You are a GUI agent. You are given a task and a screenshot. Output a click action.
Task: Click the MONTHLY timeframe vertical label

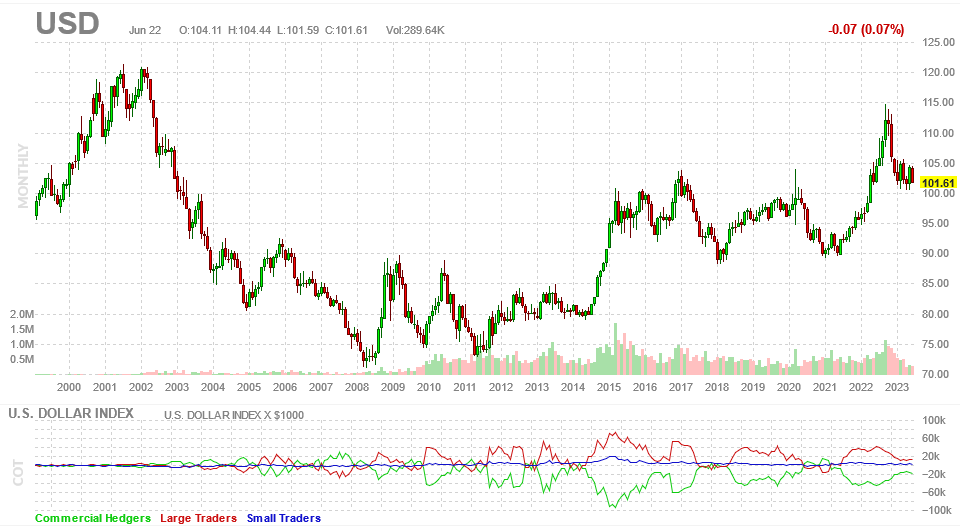tap(23, 176)
